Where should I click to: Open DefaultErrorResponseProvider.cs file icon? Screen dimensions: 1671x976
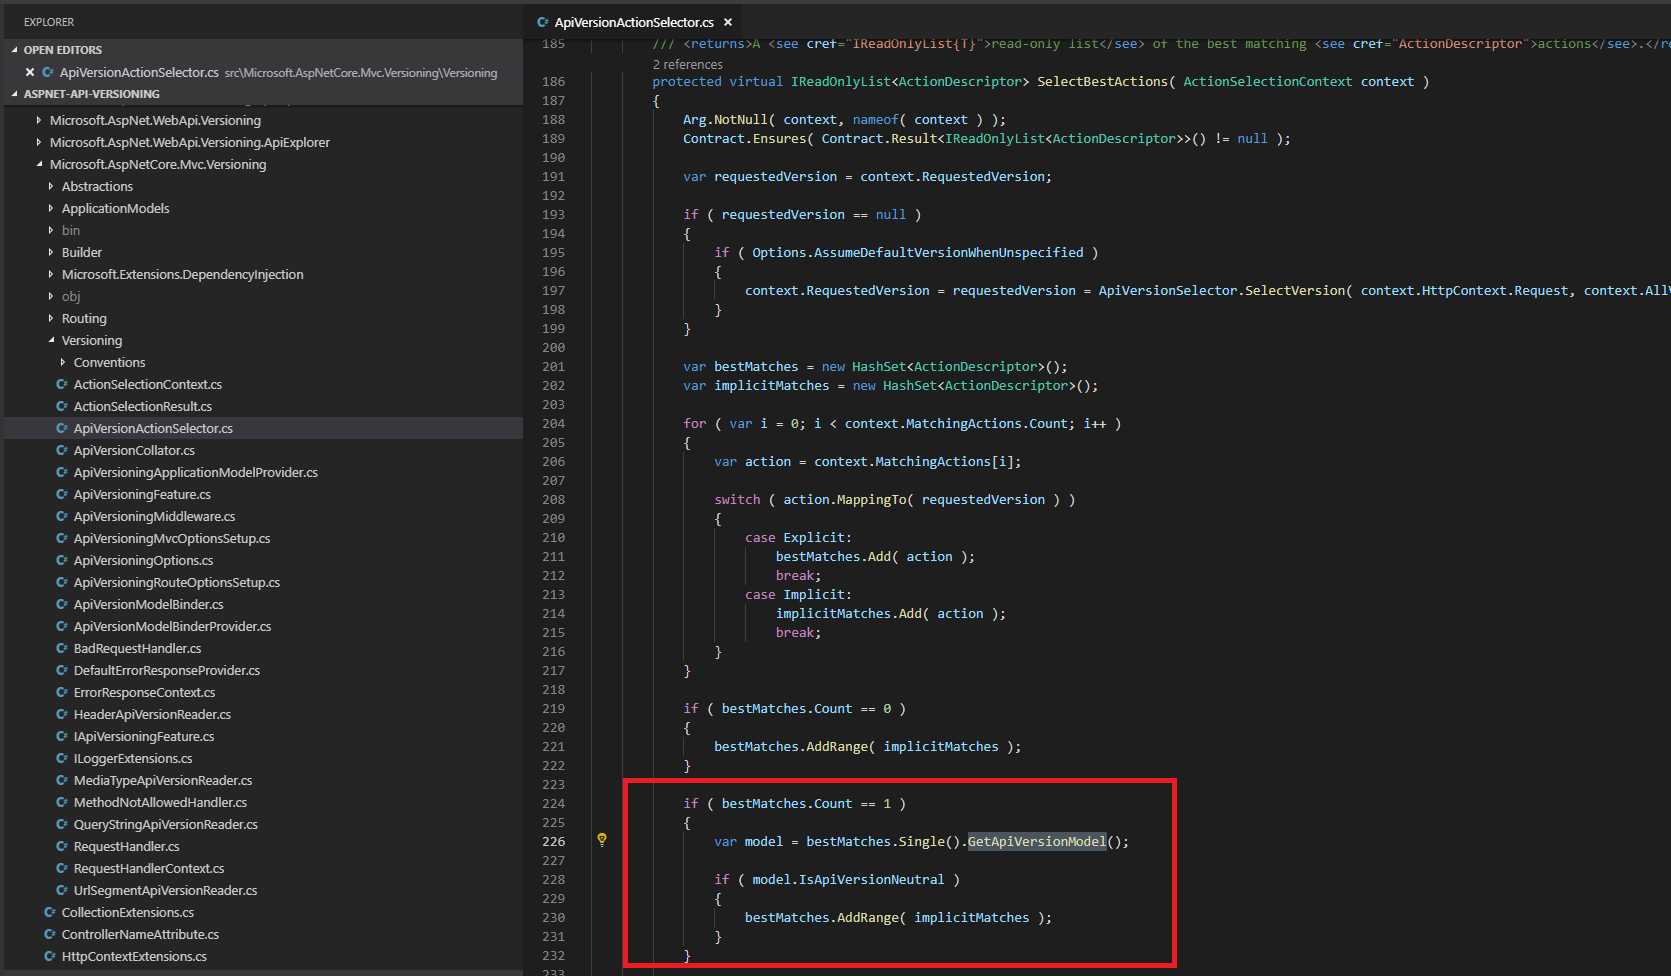pos(62,670)
